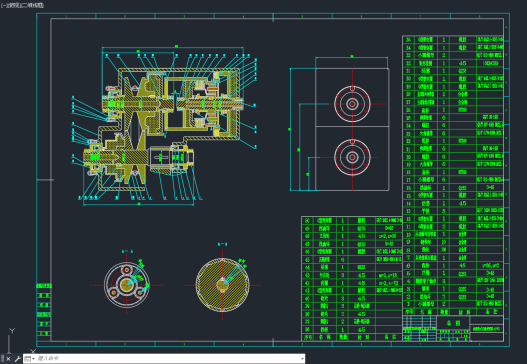The image size is (527, 364).
Task: Open command line customize wrench menu
Action: pos(17,359)
